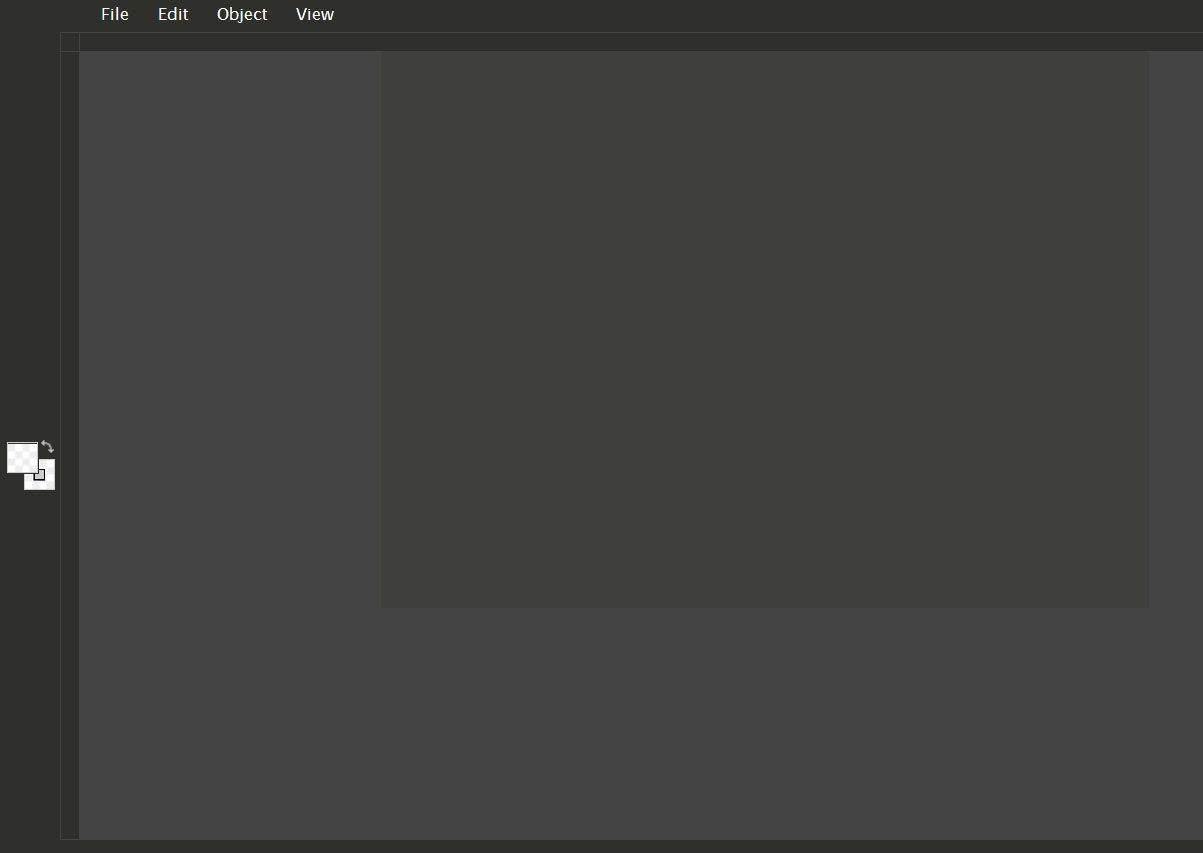Open the Edit menu
This screenshot has width=1203, height=853.
click(173, 14)
